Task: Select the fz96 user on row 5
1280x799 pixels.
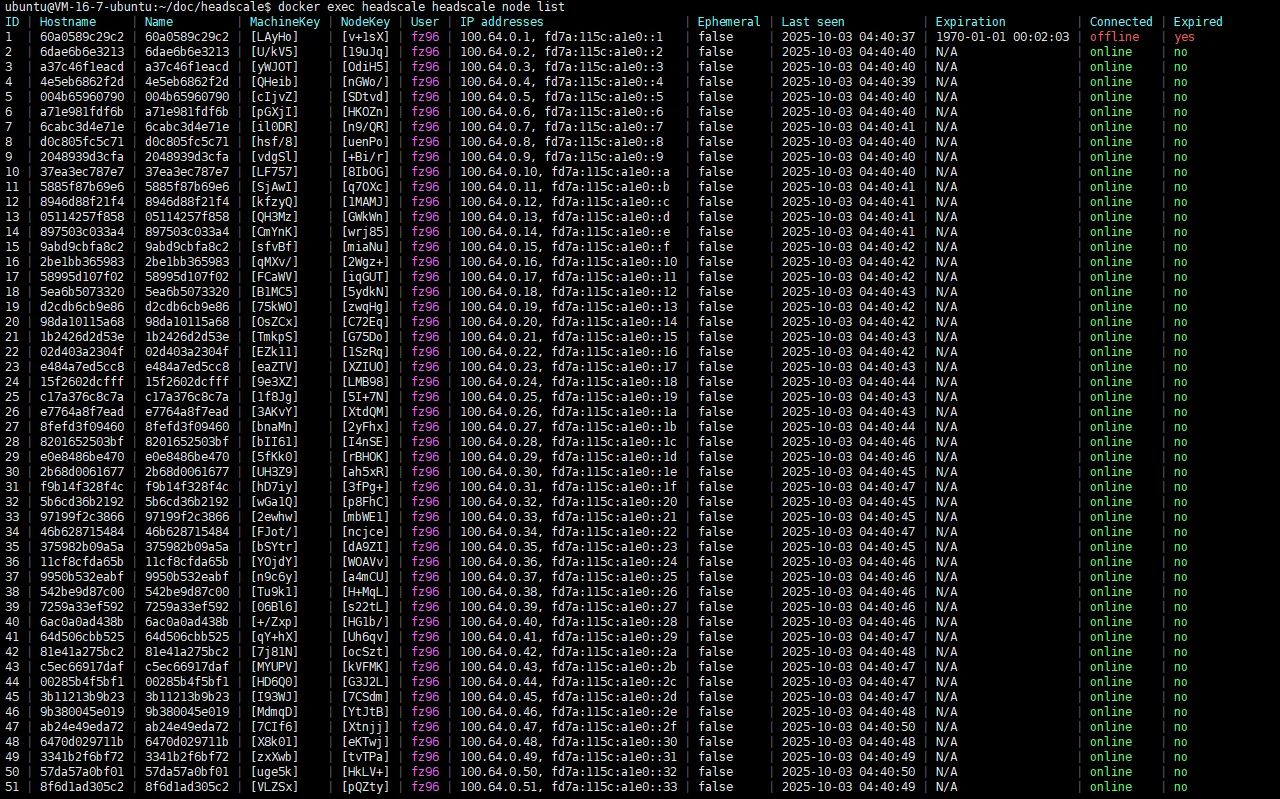Action: [x=425, y=96]
